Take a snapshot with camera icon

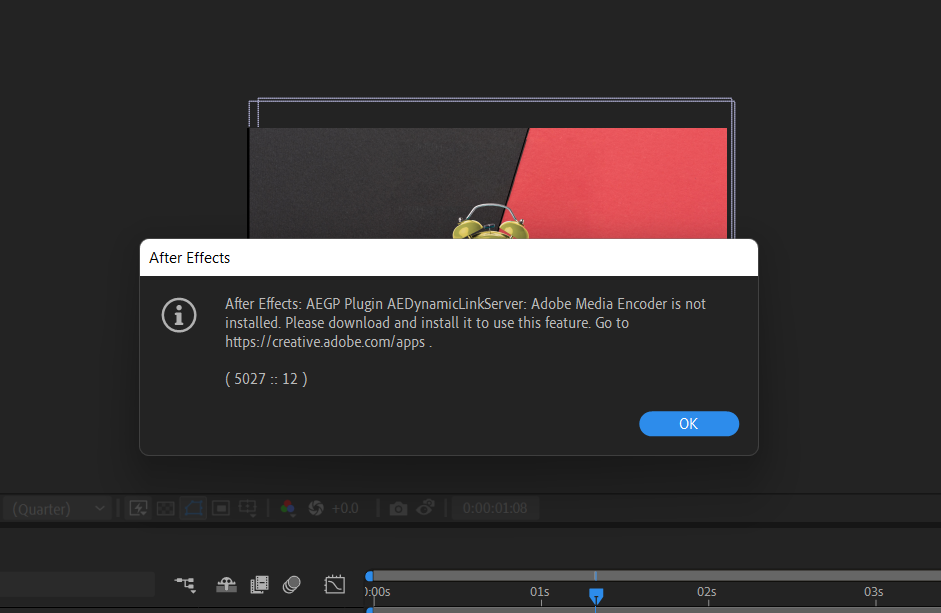(x=398, y=509)
